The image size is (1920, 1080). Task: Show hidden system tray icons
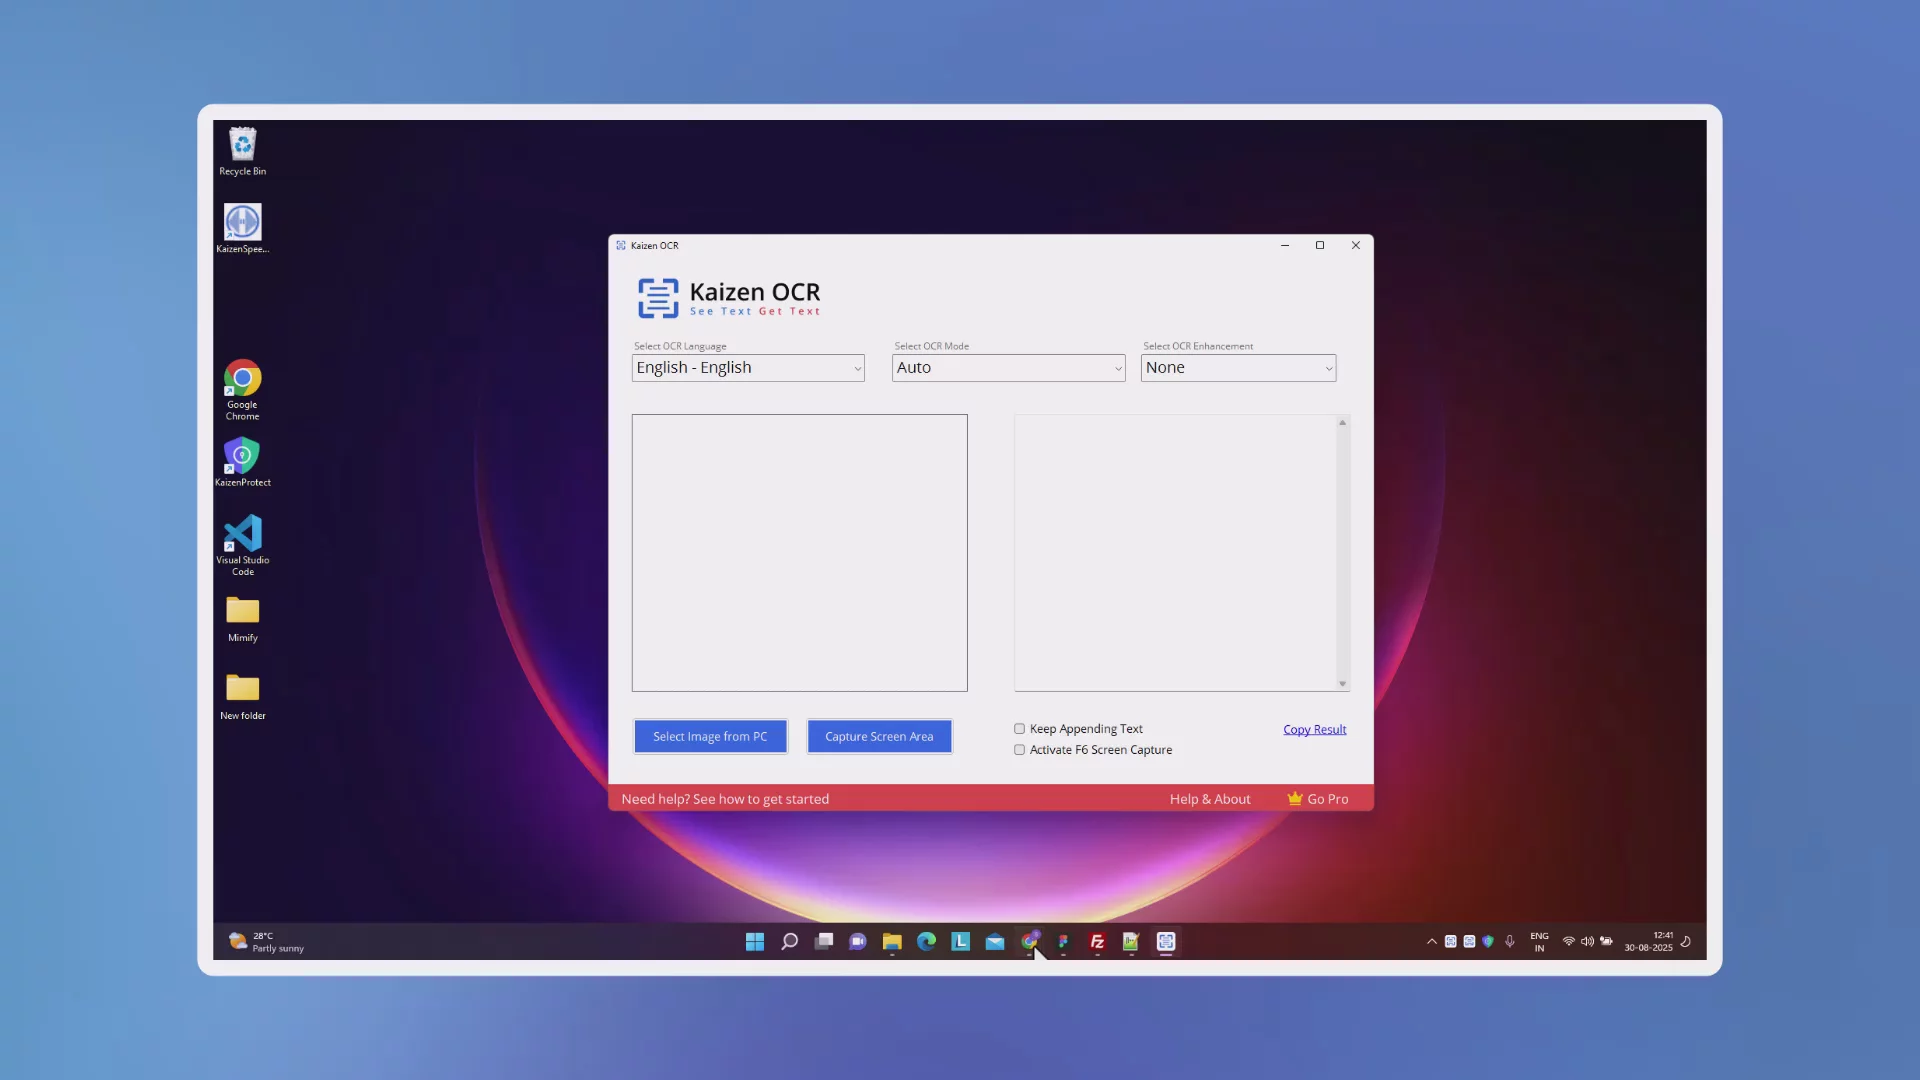(1432, 942)
